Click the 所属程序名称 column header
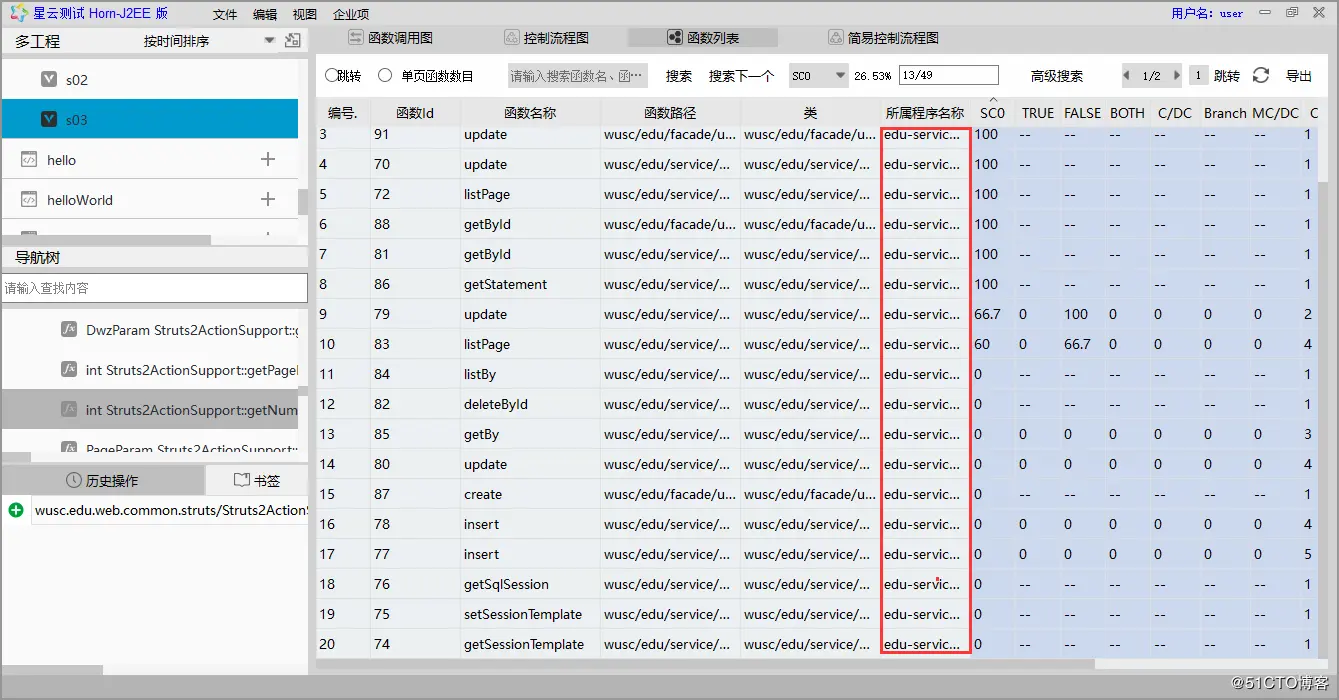This screenshot has height=700, width=1339. coord(925,113)
